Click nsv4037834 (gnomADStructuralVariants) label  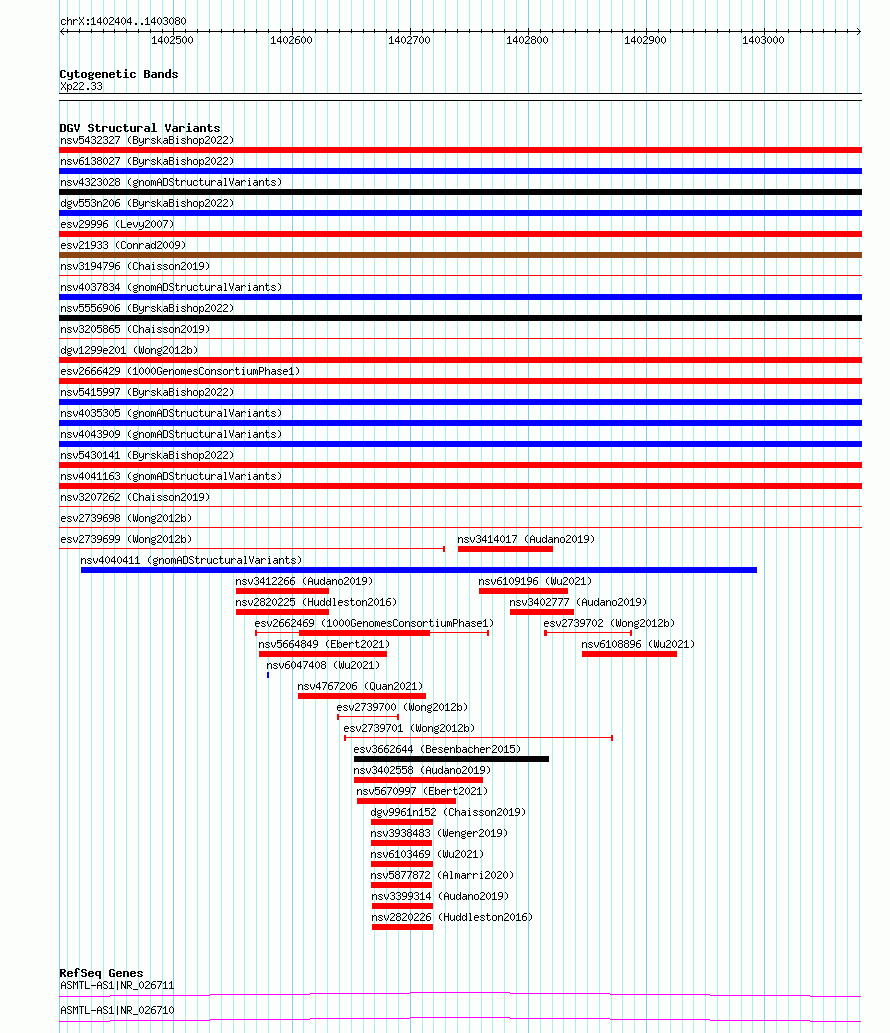(171, 287)
